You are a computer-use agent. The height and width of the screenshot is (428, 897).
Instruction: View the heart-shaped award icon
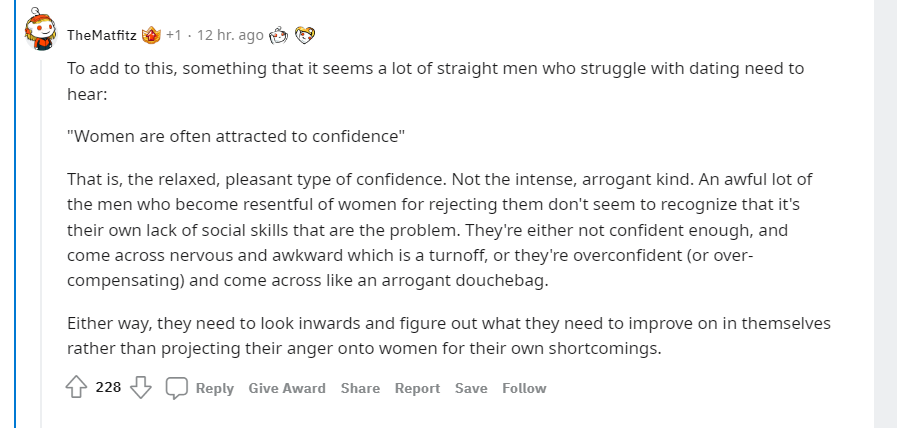click(305, 35)
